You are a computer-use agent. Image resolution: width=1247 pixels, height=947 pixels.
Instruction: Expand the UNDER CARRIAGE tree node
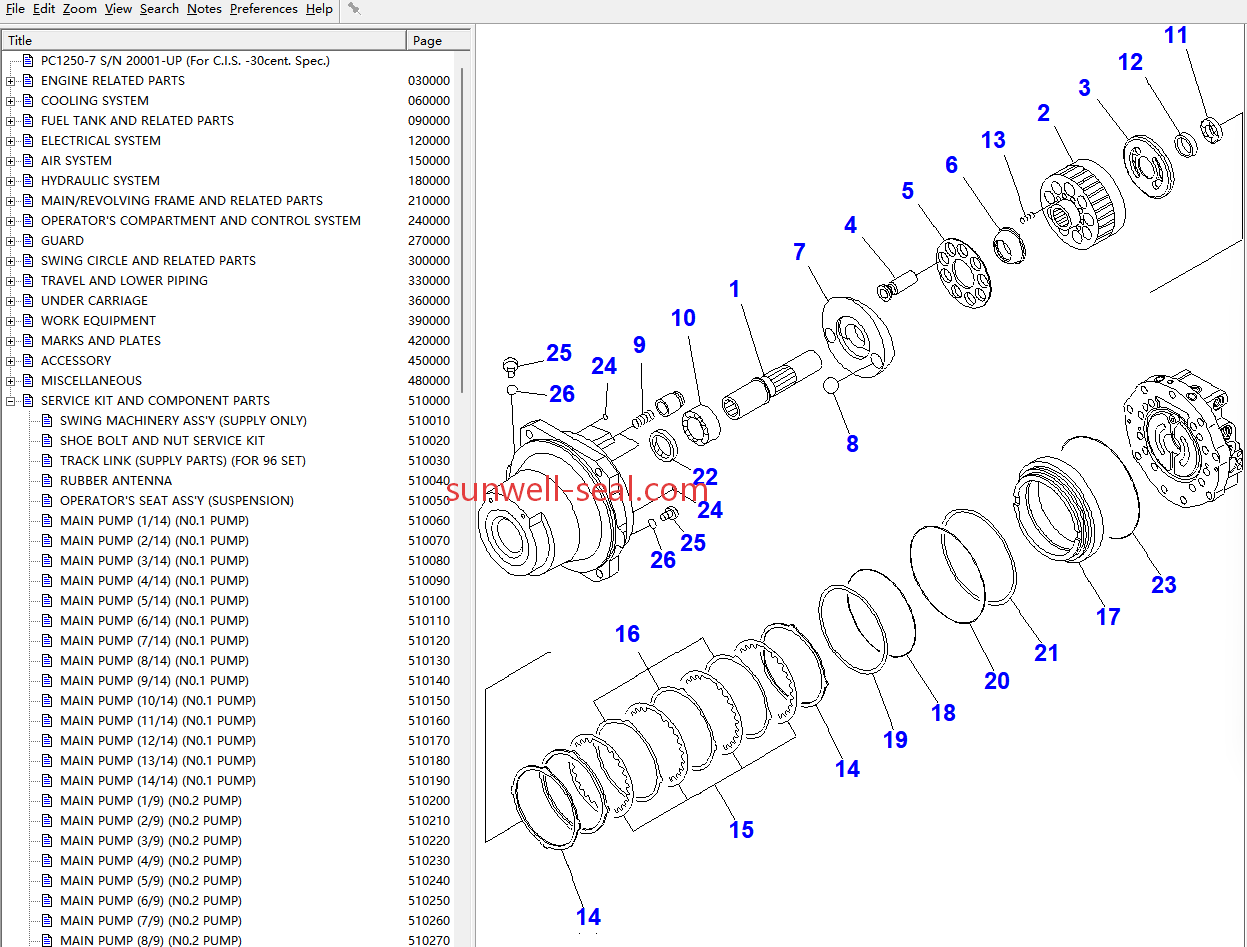(x=10, y=301)
